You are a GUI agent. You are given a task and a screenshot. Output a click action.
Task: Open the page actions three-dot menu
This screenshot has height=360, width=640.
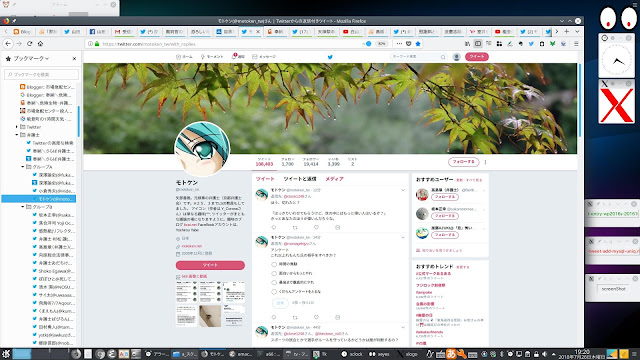click(x=399, y=44)
